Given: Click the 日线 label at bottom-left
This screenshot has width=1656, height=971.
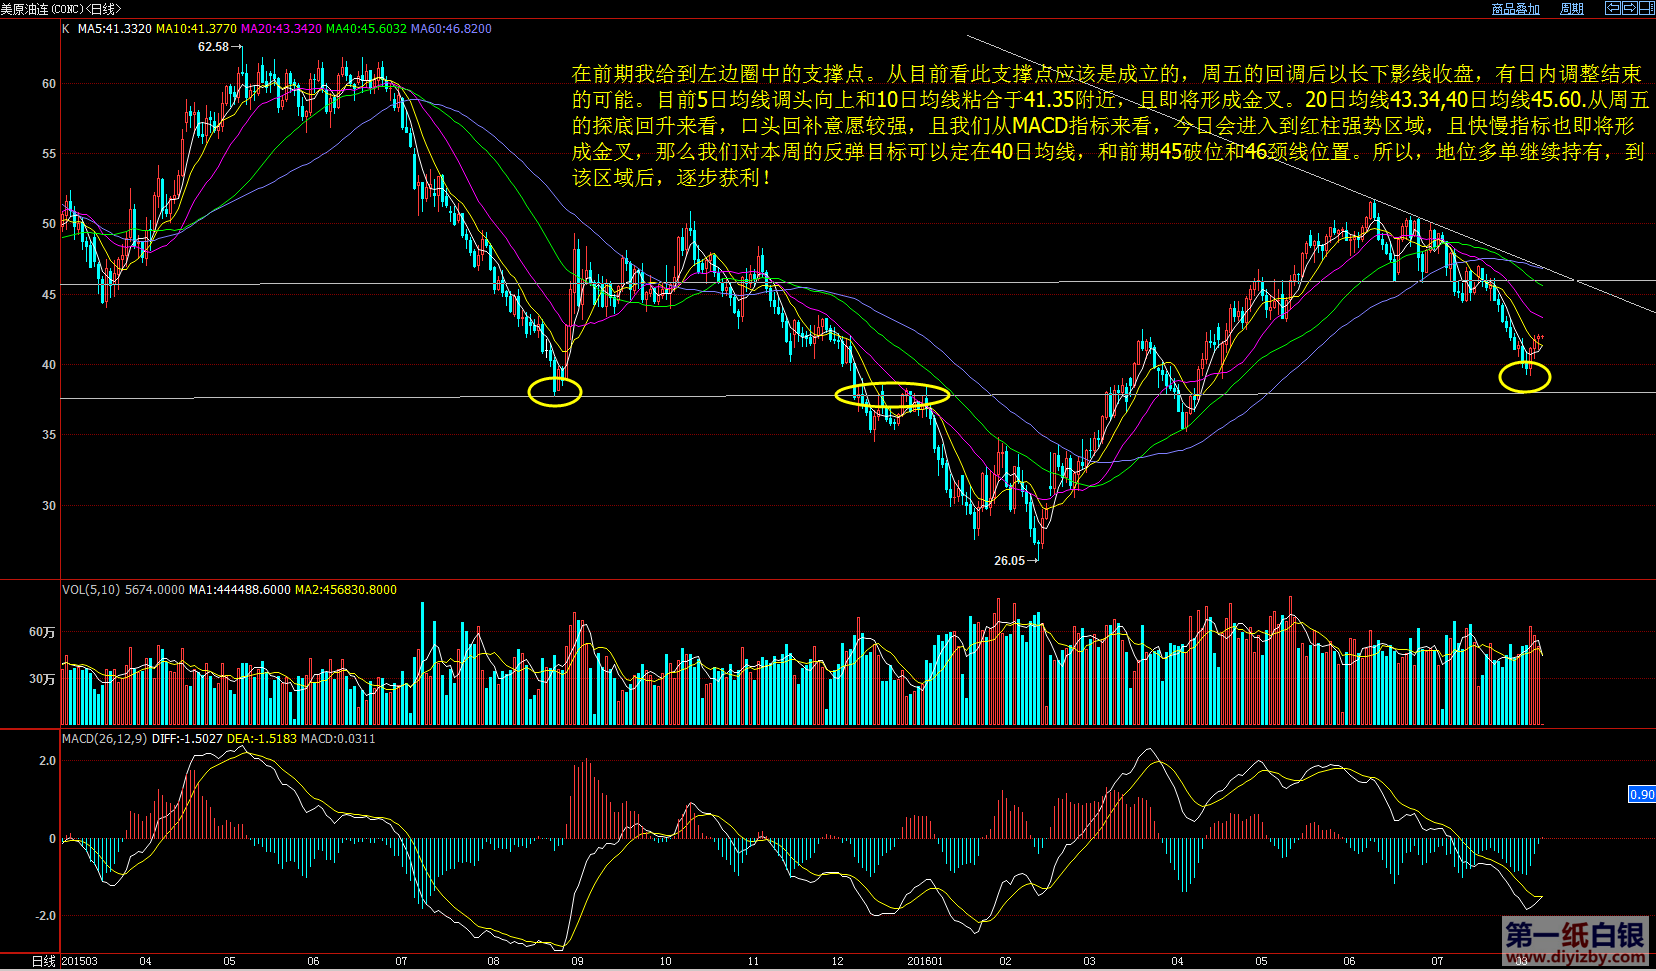Looking at the screenshot, I should coord(43,961).
